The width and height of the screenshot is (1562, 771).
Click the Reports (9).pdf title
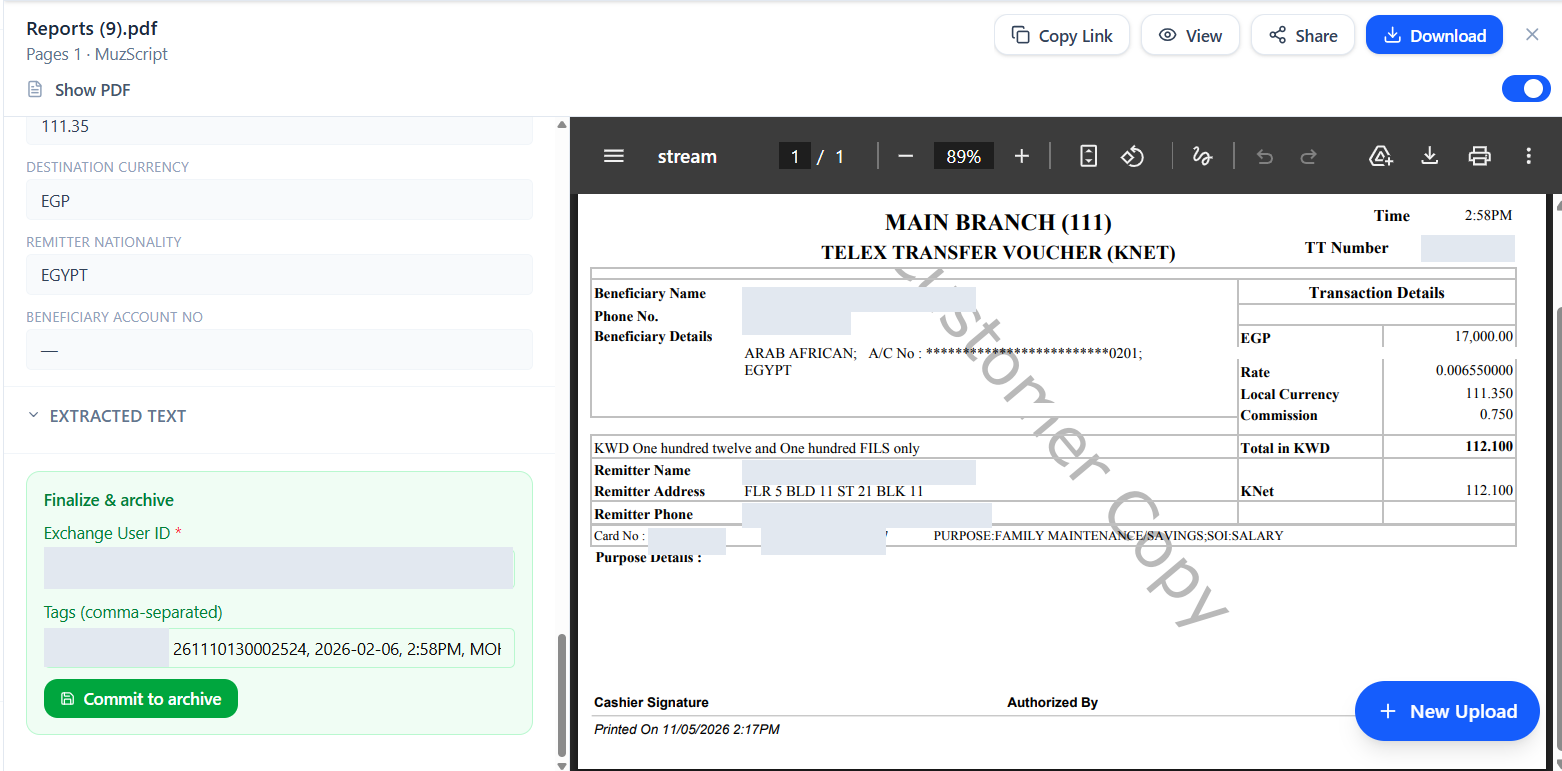pos(92,28)
